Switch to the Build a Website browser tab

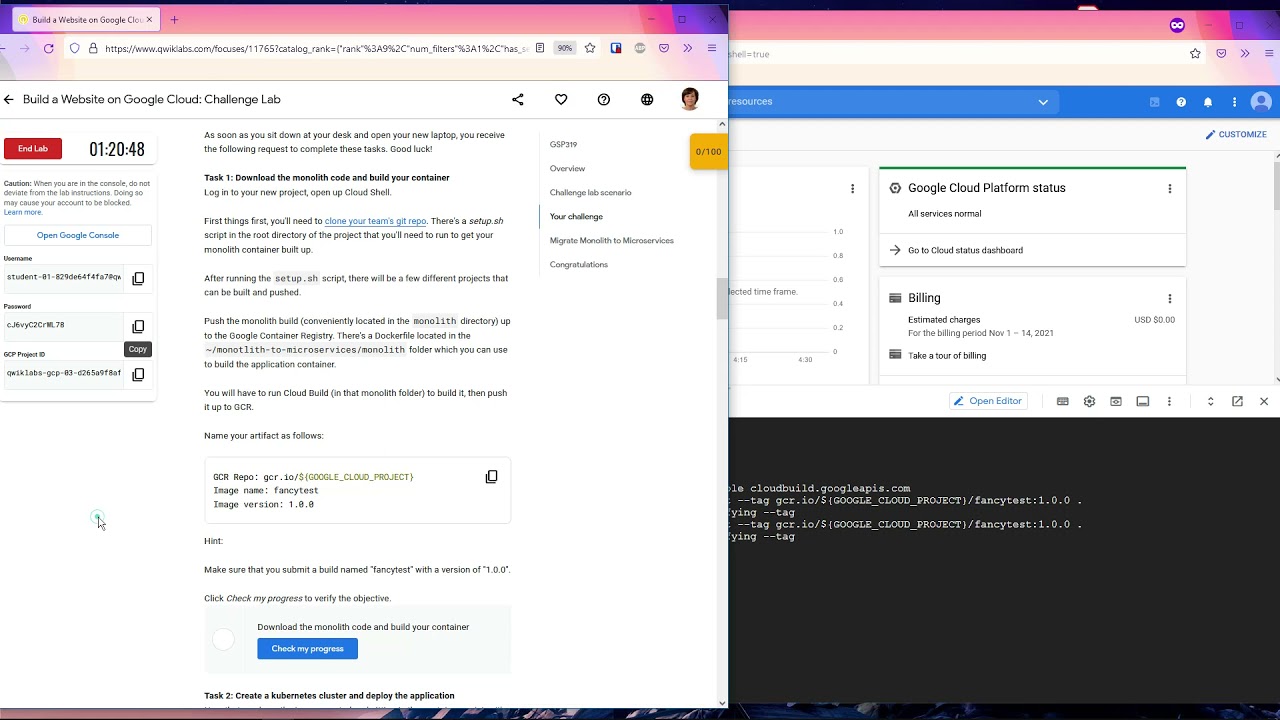click(x=86, y=19)
